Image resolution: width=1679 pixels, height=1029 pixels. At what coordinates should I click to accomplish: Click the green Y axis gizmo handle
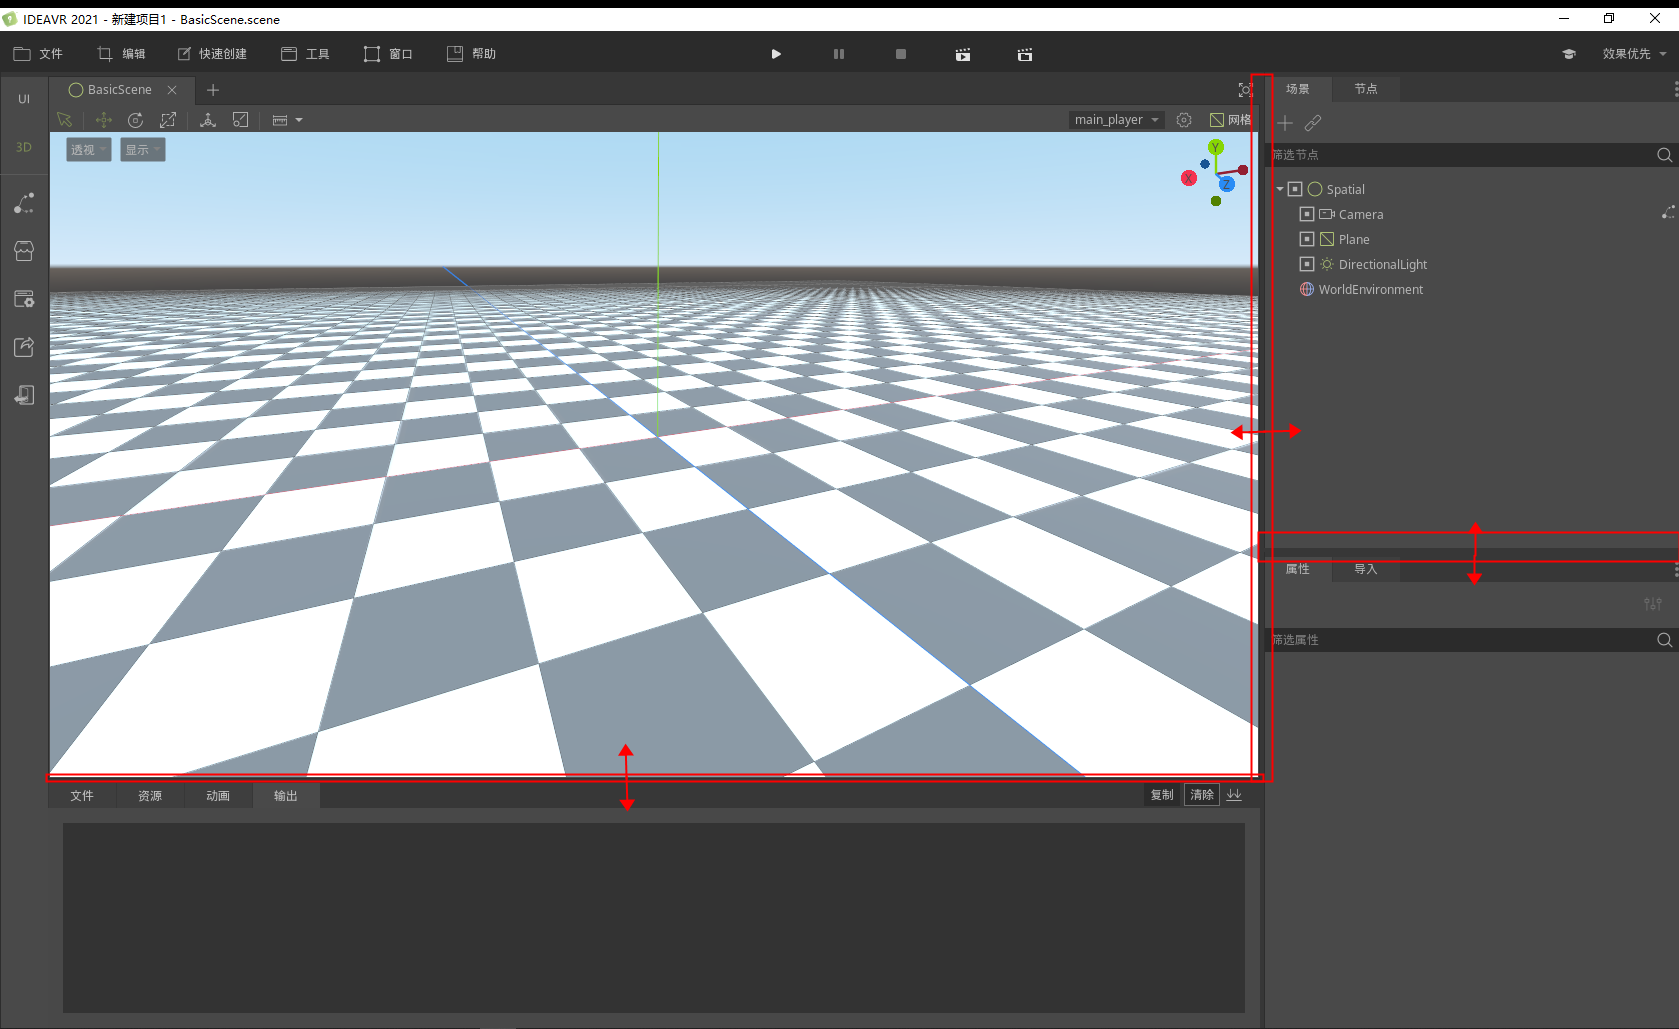tap(1216, 148)
